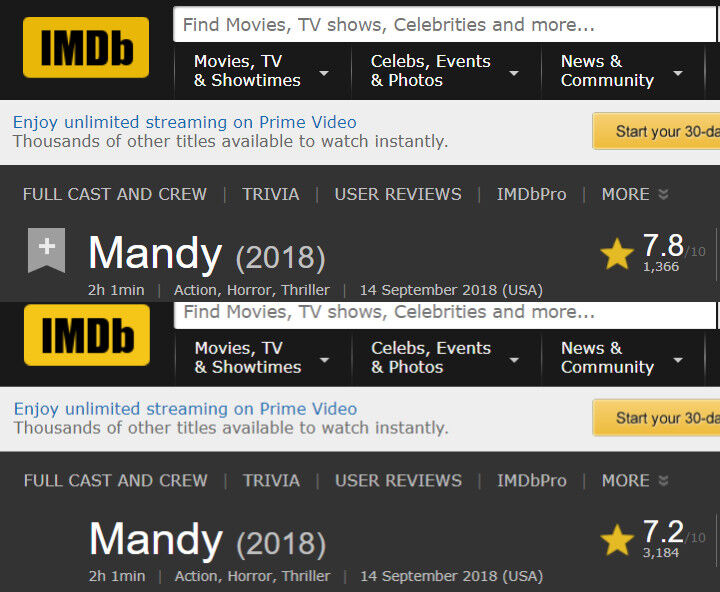
Task: Open FULL CAST AND CREW above the 7.8 rating
Action: [115, 194]
